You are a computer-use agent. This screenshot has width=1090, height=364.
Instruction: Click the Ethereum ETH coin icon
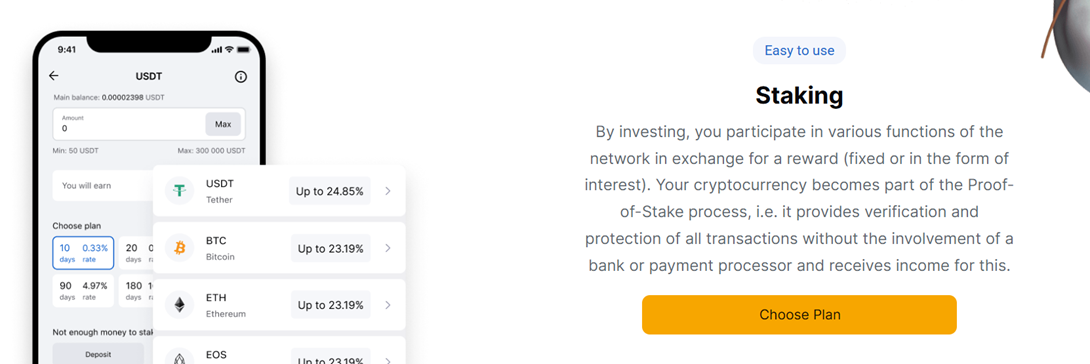(179, 305)
